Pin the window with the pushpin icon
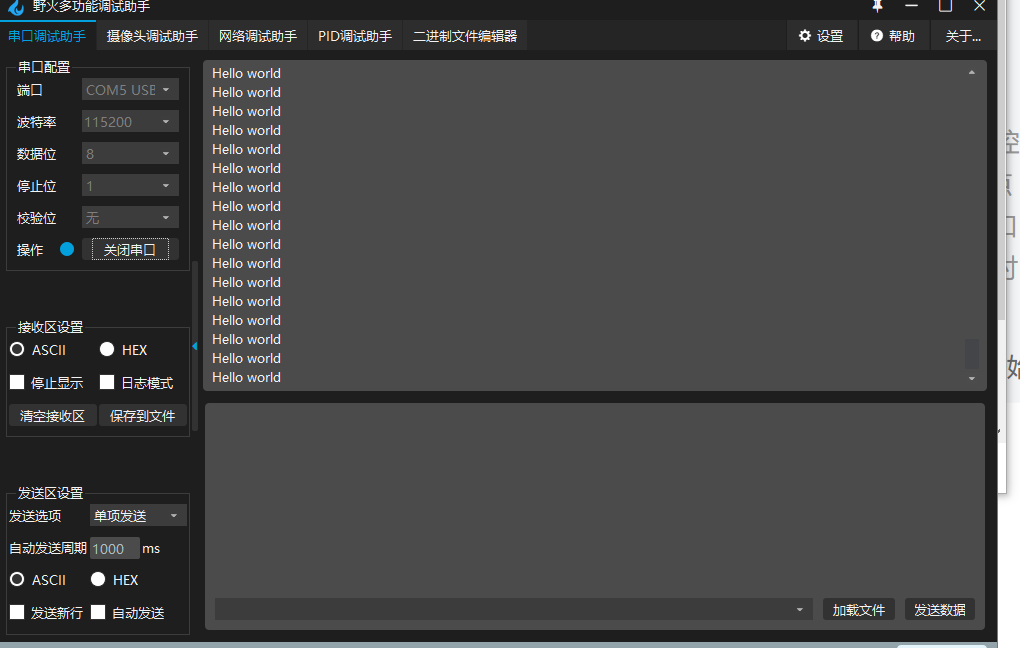Image resolution: width=1020 pixels, height=648 pixels. pos(878,6)
